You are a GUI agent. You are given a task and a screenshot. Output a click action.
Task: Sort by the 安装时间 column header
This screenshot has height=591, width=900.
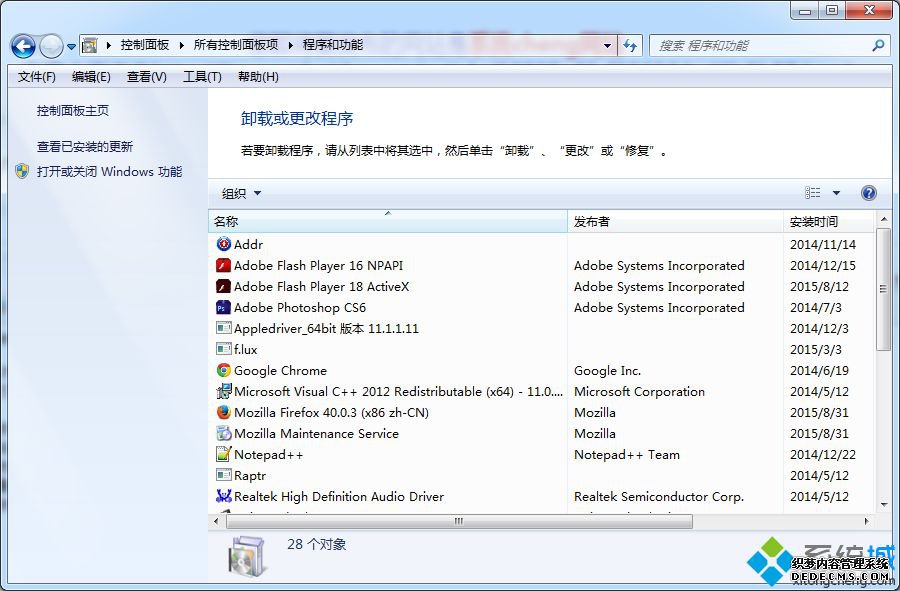tap(829, 221)
